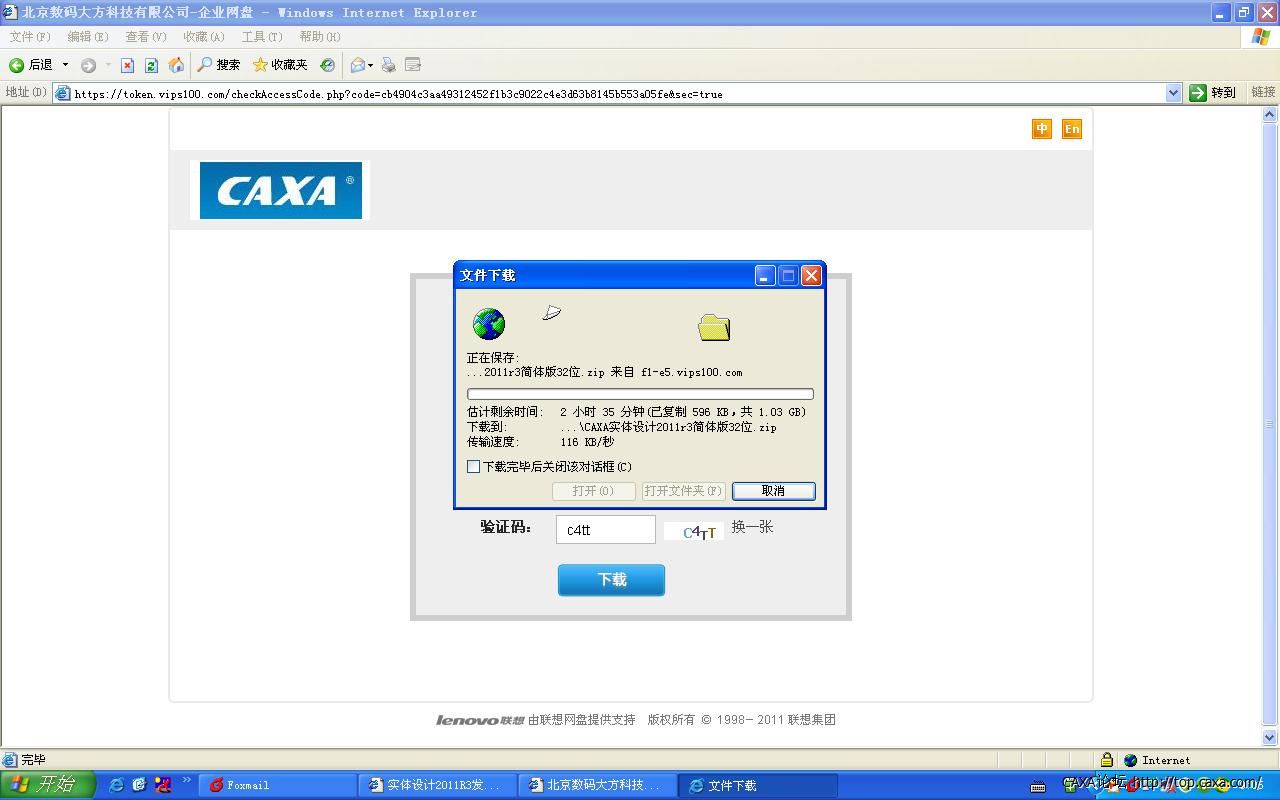1280x800 pixels.
Task: Click the 链接 links toolbar label
Action: tap(1263, 92)
